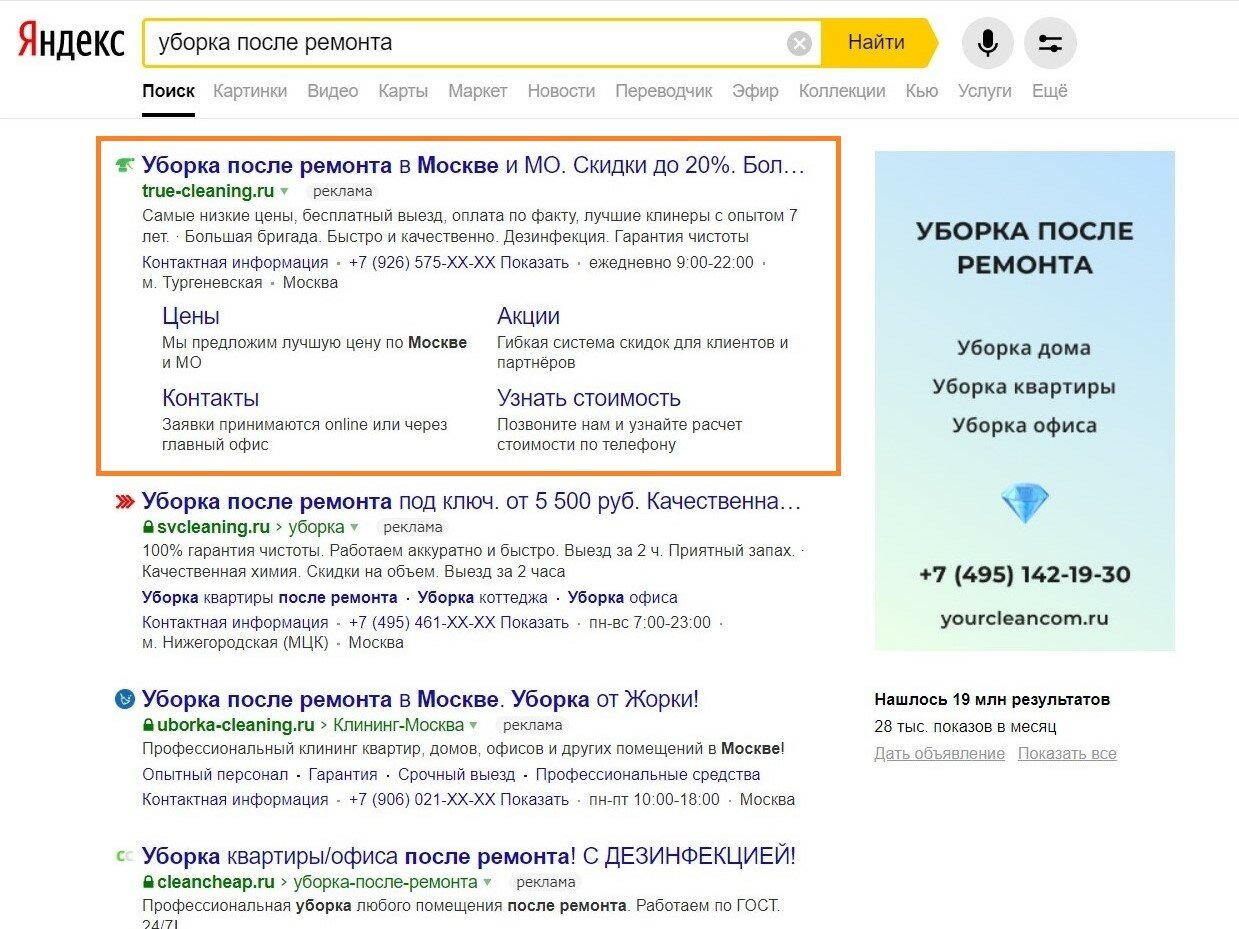Image resolution: width=1239 pixels, height=929 pixels.
Task: Open the Услуги tab
Action: click(985, 91)
